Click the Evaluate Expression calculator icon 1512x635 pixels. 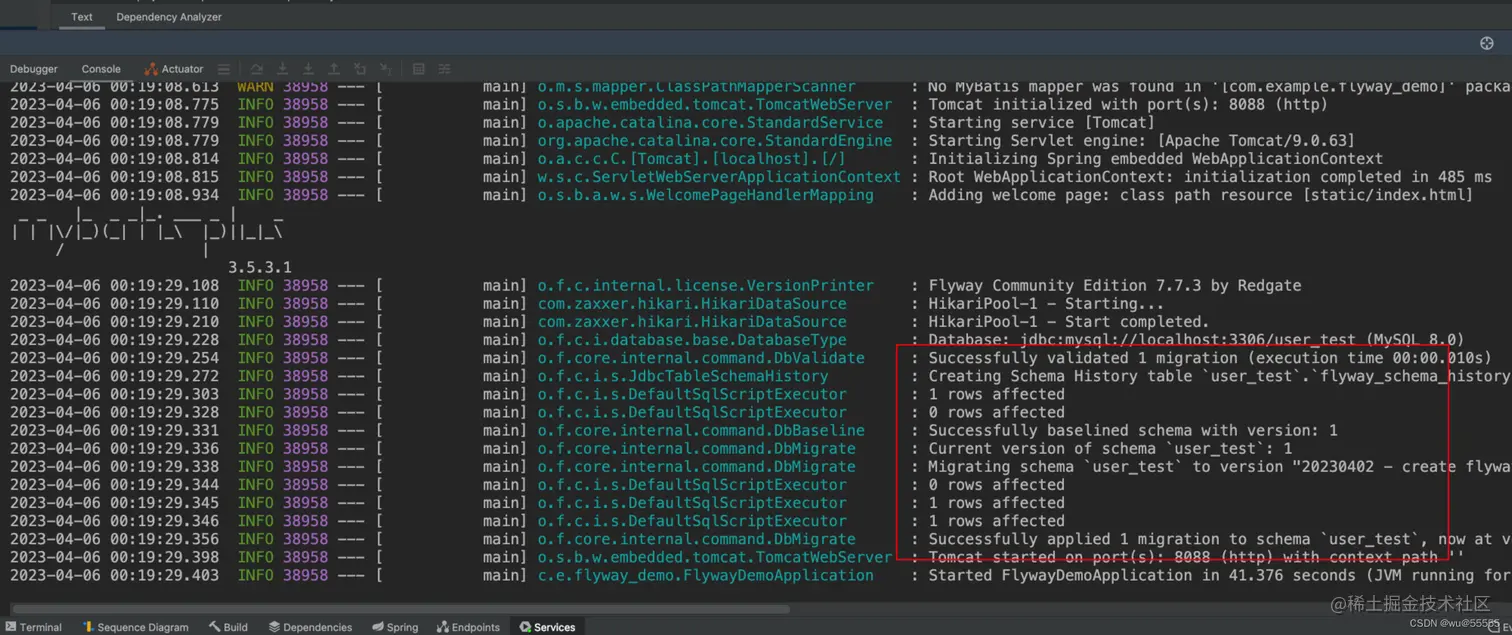coord(419,69)
